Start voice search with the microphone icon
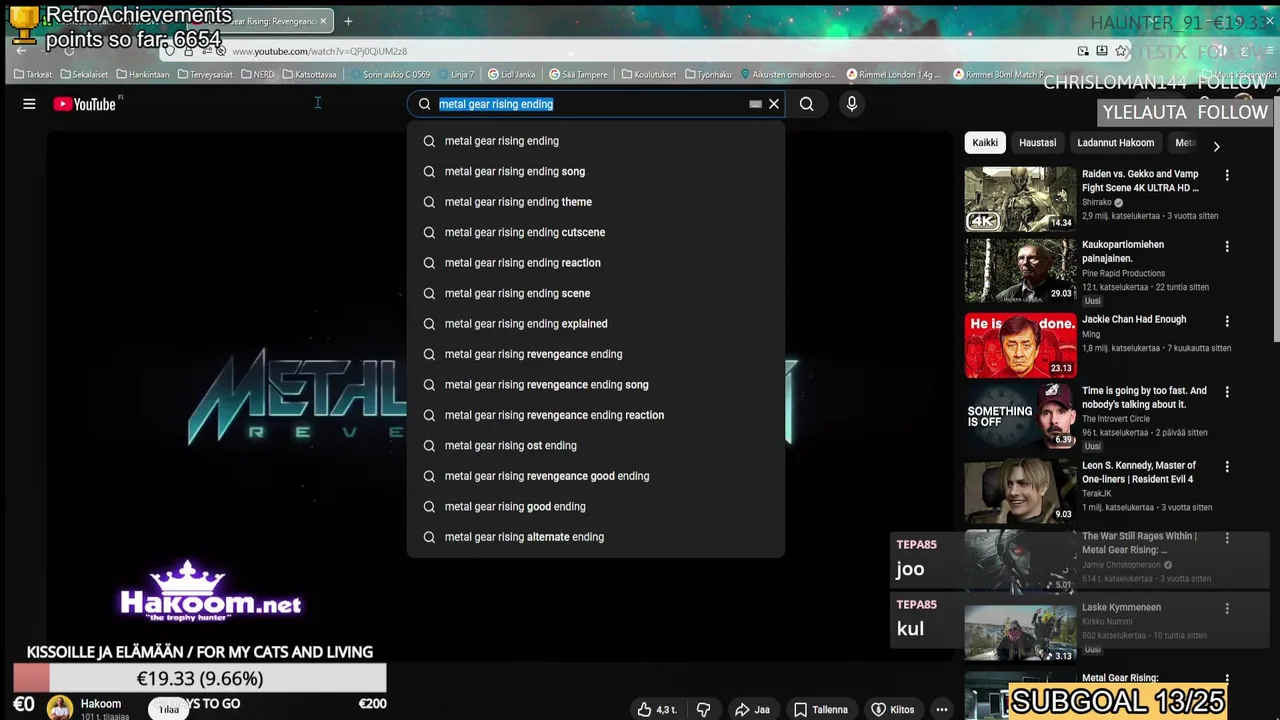The width and height of the screenshot is (1280, 720). tap(852, 104)
